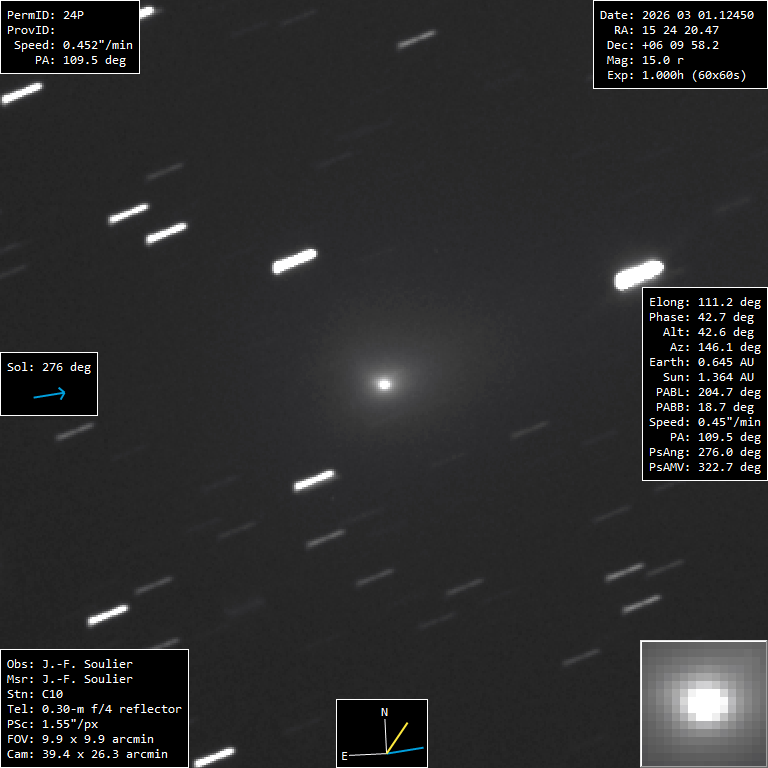Click the star trail above the comet

[x=294, y=262]
